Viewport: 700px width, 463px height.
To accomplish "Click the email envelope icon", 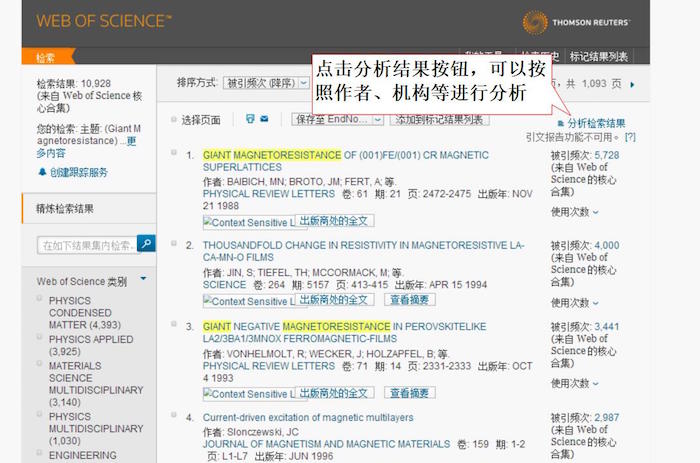I will 264,119.
